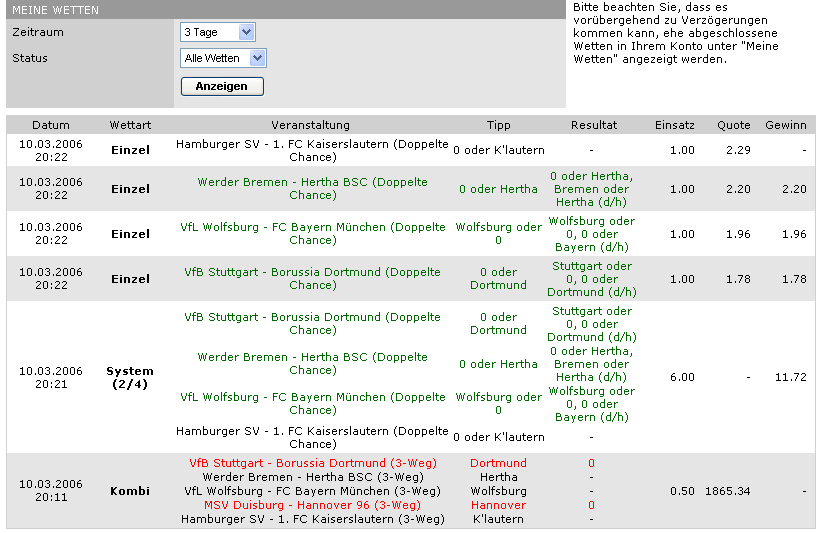Click the Einsatz column header

[x=674, y=125]
